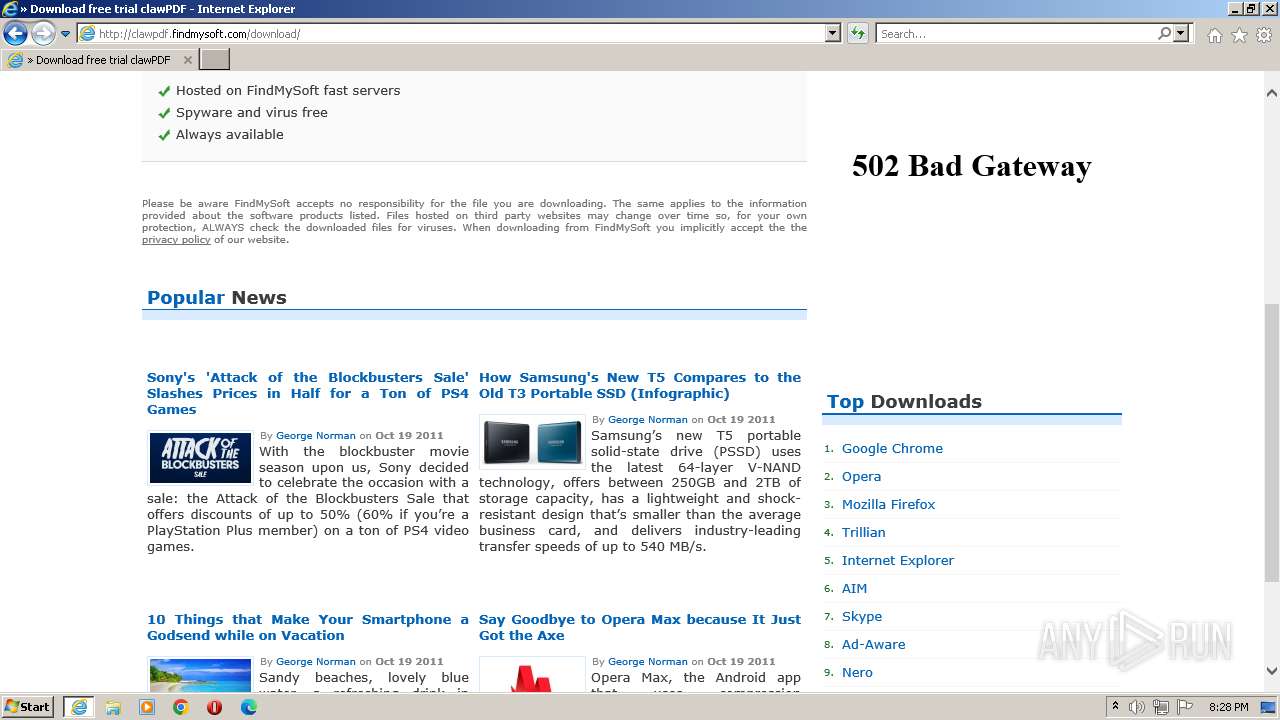Open Google Chrome in Top Downloads

point(892,449)
